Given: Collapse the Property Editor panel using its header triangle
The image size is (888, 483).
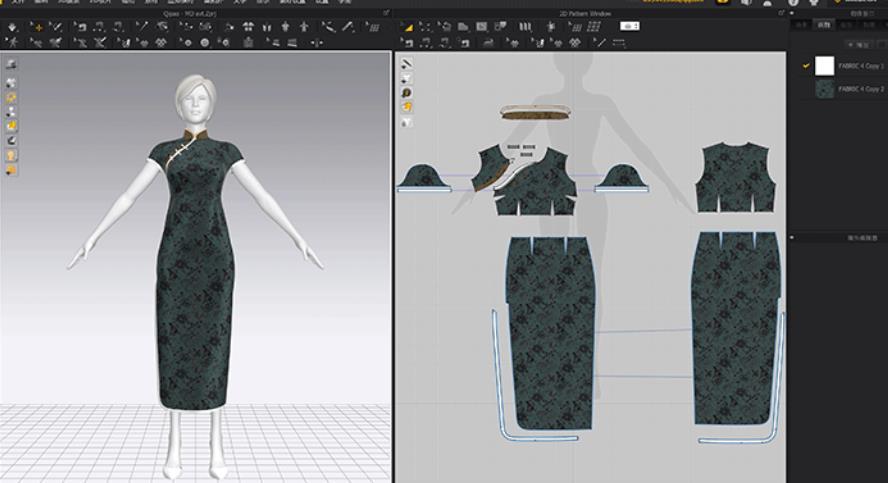Looking at the screenshot, I should 792,238.
